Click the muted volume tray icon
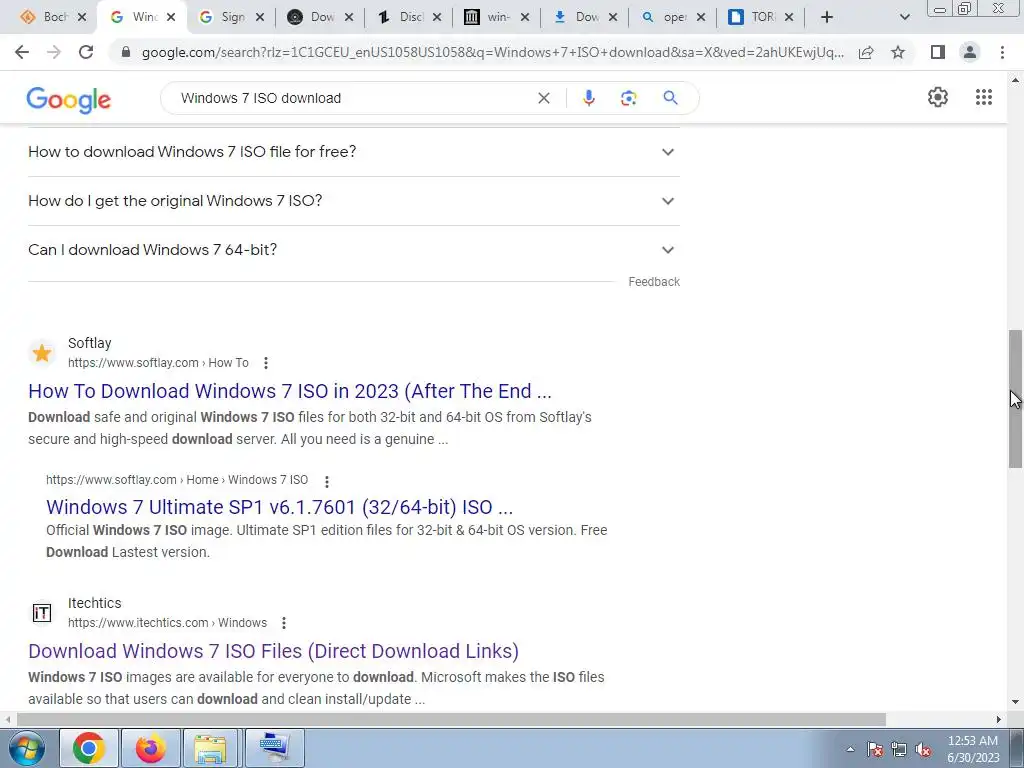Viewport: 1024px width, 768px height. 923,749
